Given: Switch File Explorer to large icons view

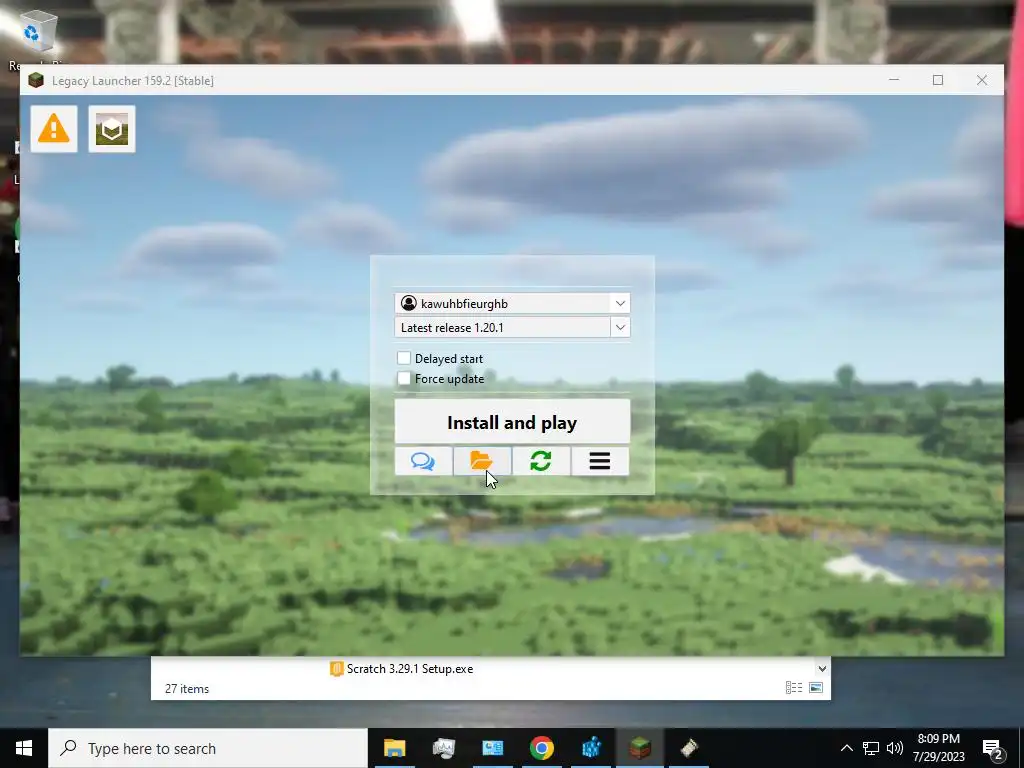Looking at the screenshot, I should point(816,687).
